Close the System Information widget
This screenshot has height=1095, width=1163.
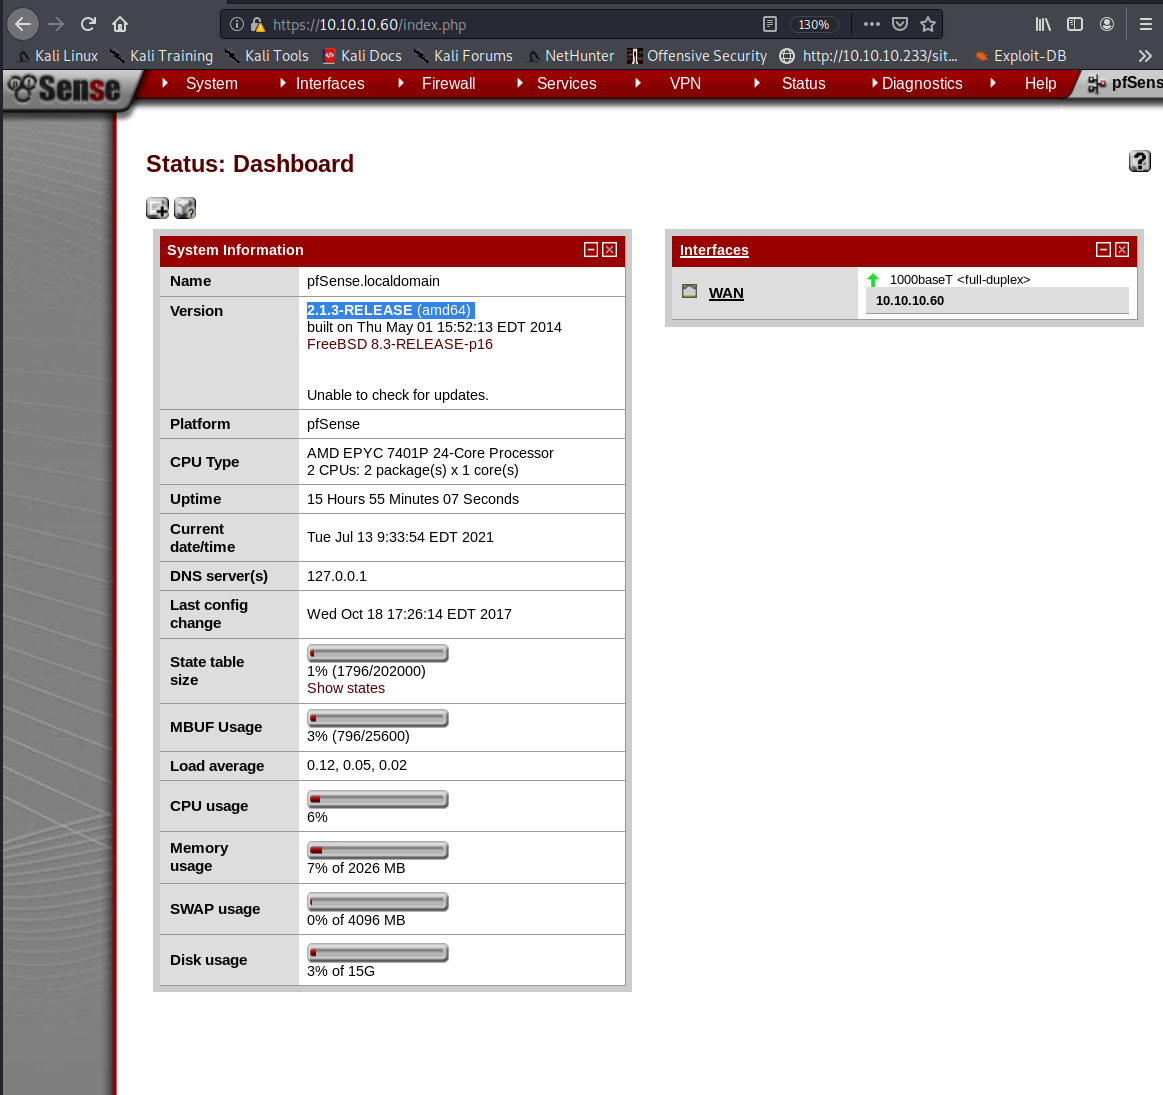click(x=610, y=250)
